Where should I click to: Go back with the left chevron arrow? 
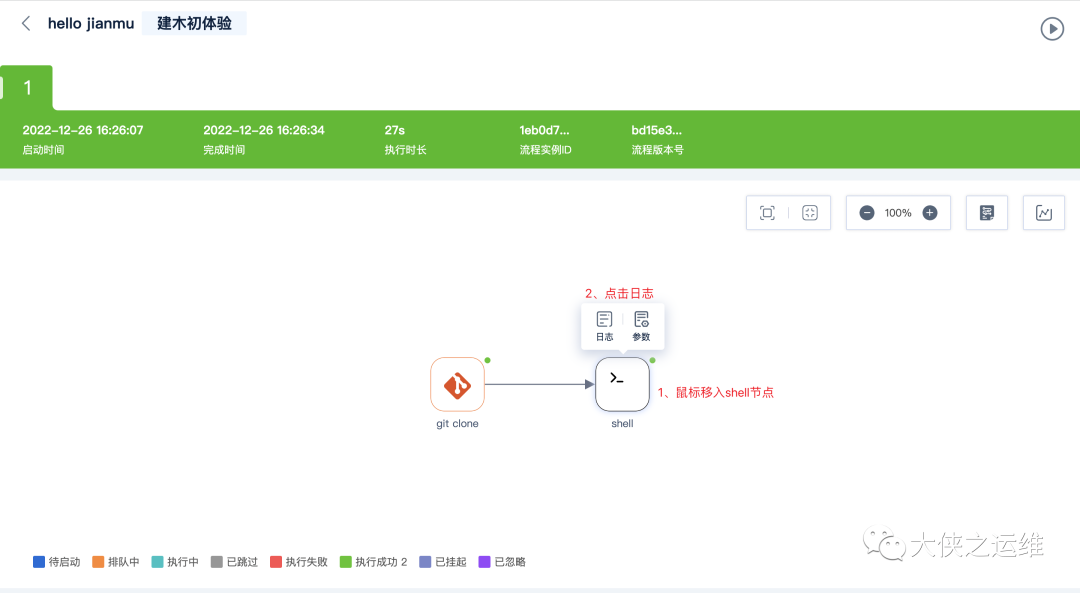25,23
